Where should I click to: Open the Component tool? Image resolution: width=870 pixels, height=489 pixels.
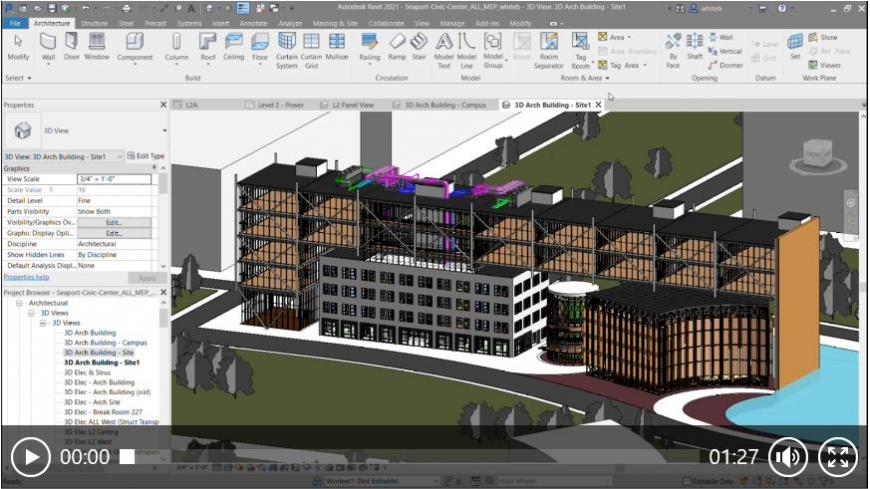134,47
